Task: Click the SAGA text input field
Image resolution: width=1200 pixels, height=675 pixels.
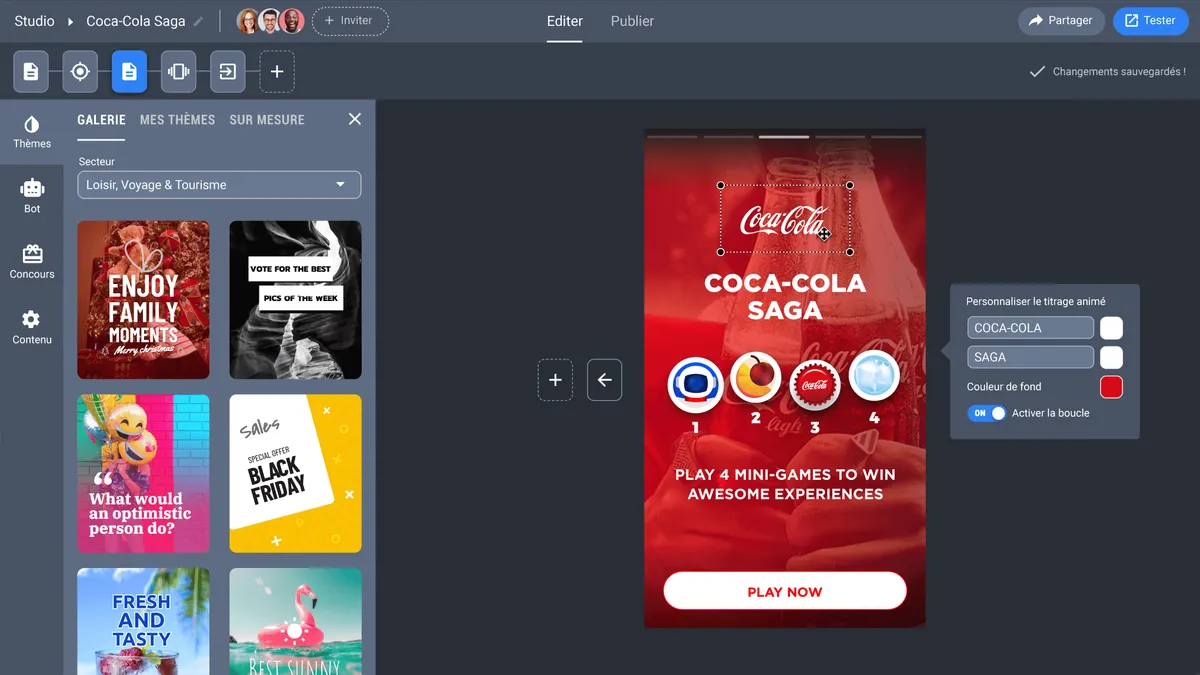Action: 1030,357
